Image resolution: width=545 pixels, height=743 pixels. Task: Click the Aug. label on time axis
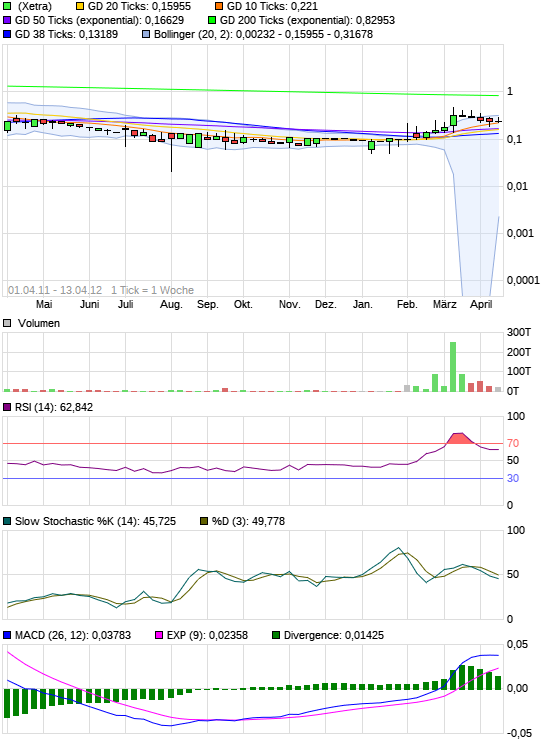pyautogui.click(x=171, y=304)
